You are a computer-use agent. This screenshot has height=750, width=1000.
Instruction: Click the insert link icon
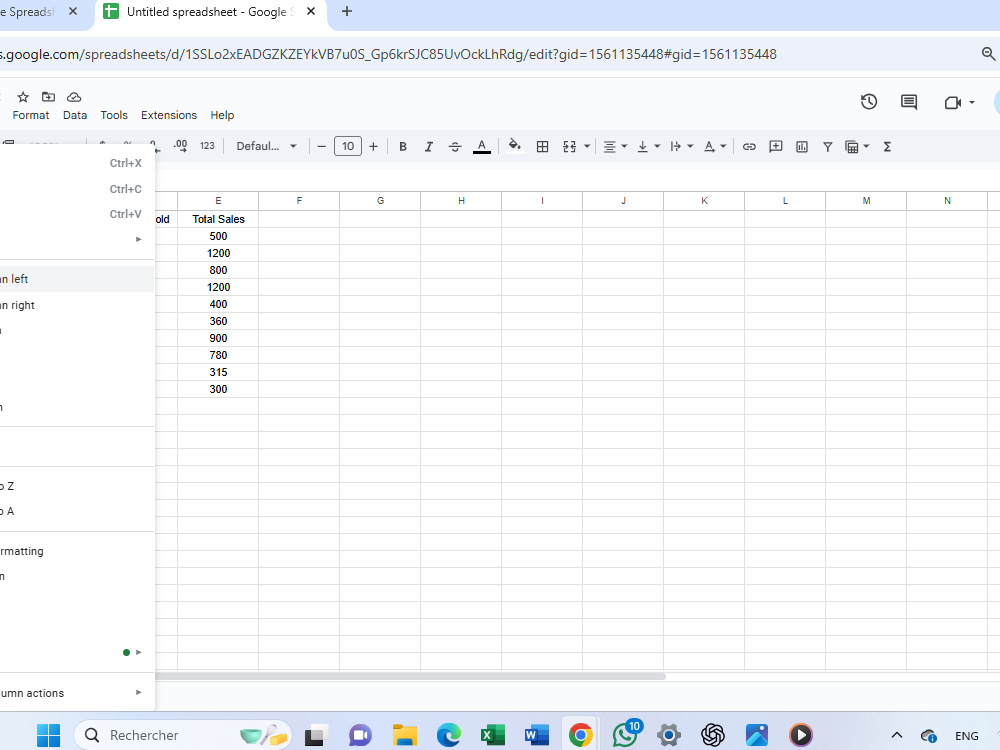[x=749, y=147]
